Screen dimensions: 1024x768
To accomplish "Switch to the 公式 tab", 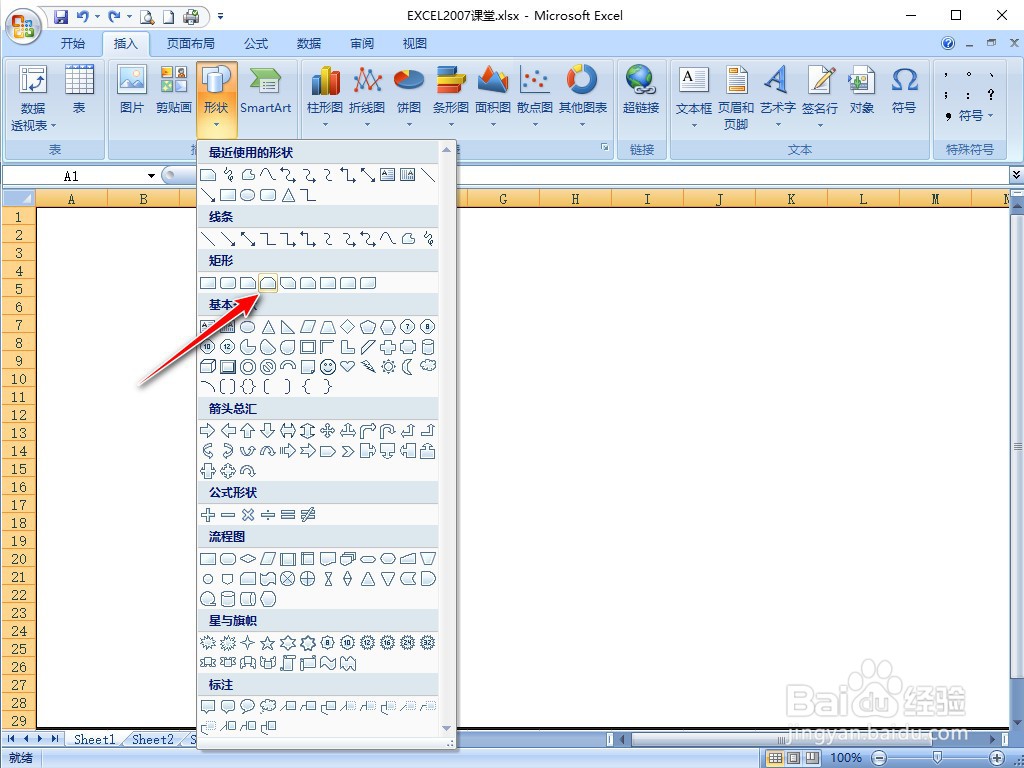I will [256, 43].
